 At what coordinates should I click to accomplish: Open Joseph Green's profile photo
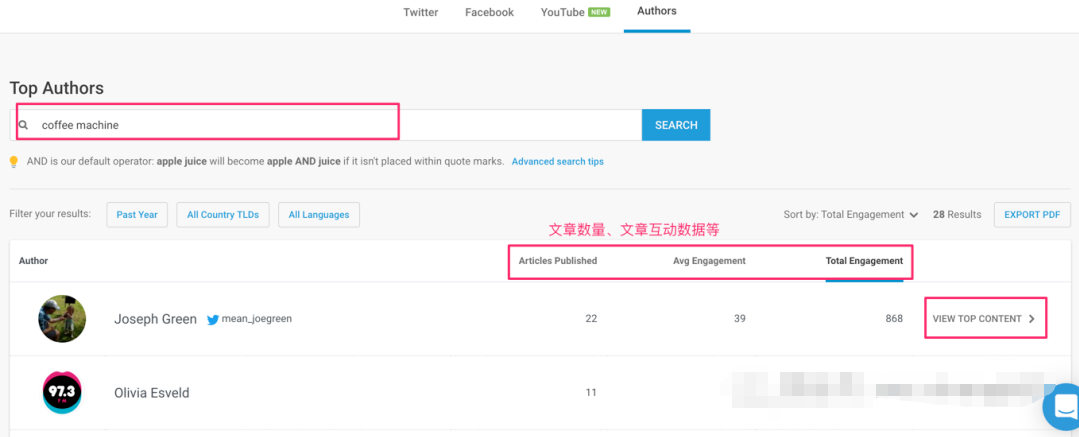coord(62,319)
